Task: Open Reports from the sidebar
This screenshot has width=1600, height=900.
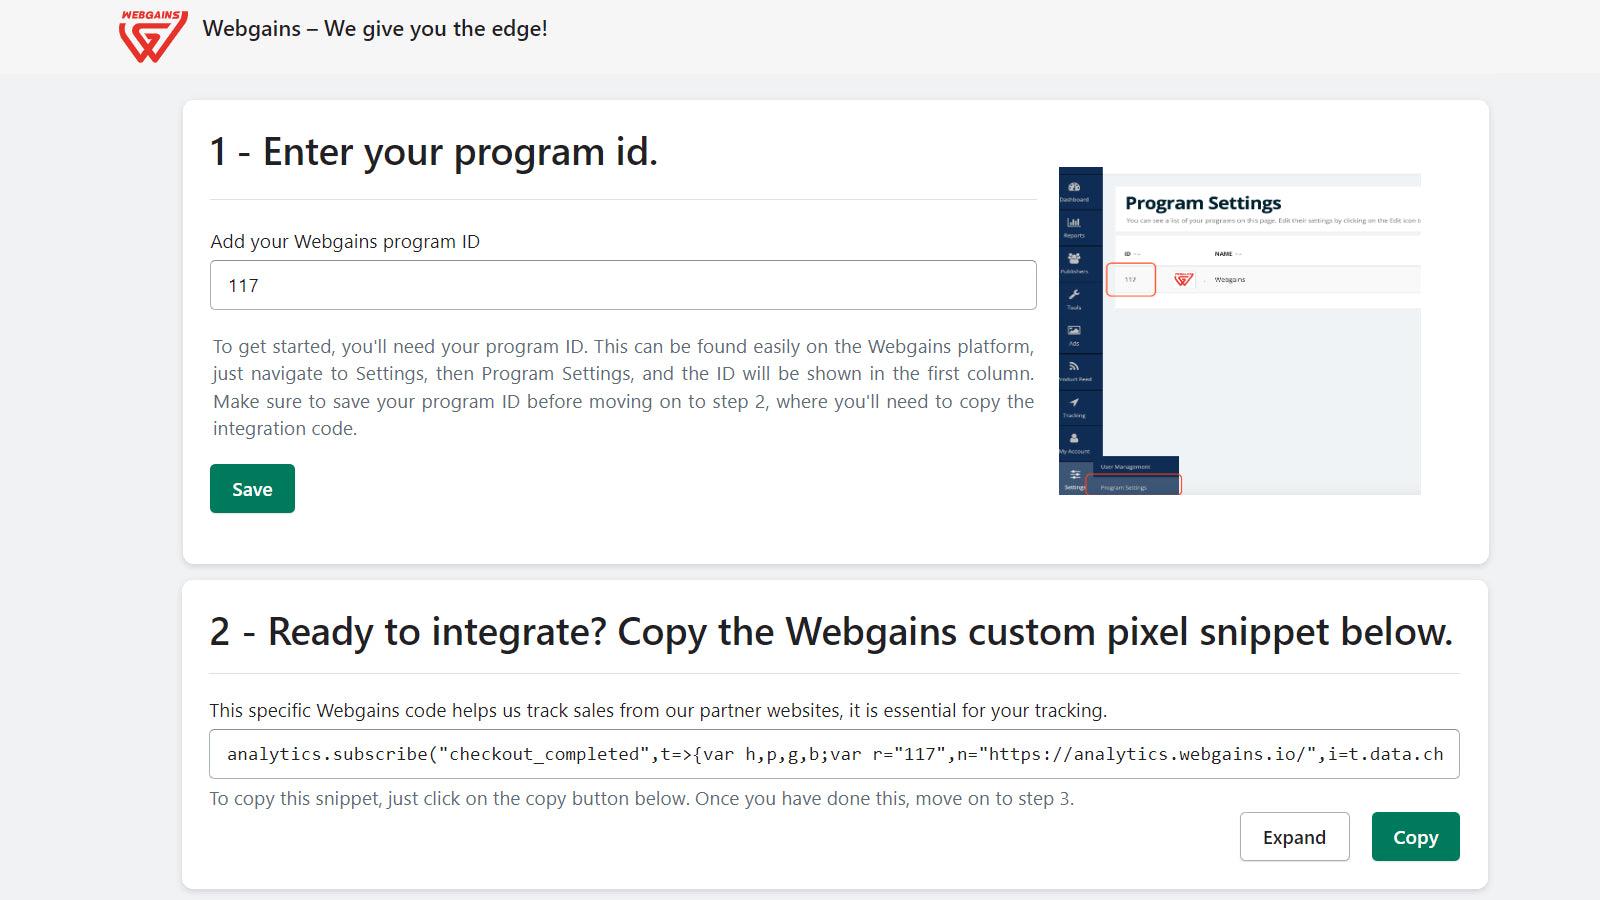Action: (x=1073, y=225)
